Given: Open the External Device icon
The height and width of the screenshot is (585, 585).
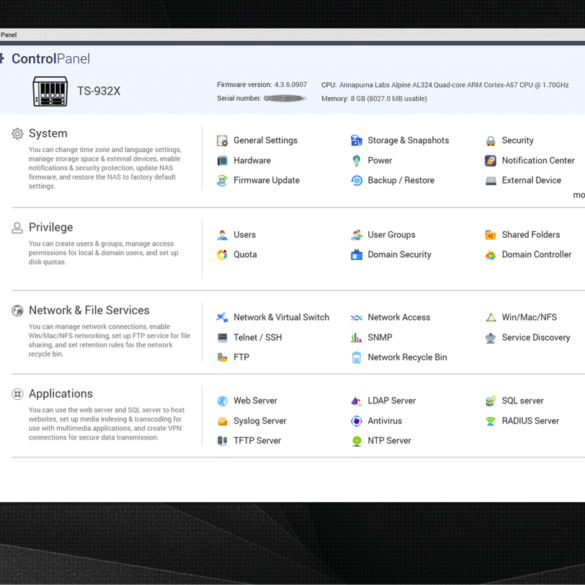Looking at the screenshot, I should coord(491,181).
